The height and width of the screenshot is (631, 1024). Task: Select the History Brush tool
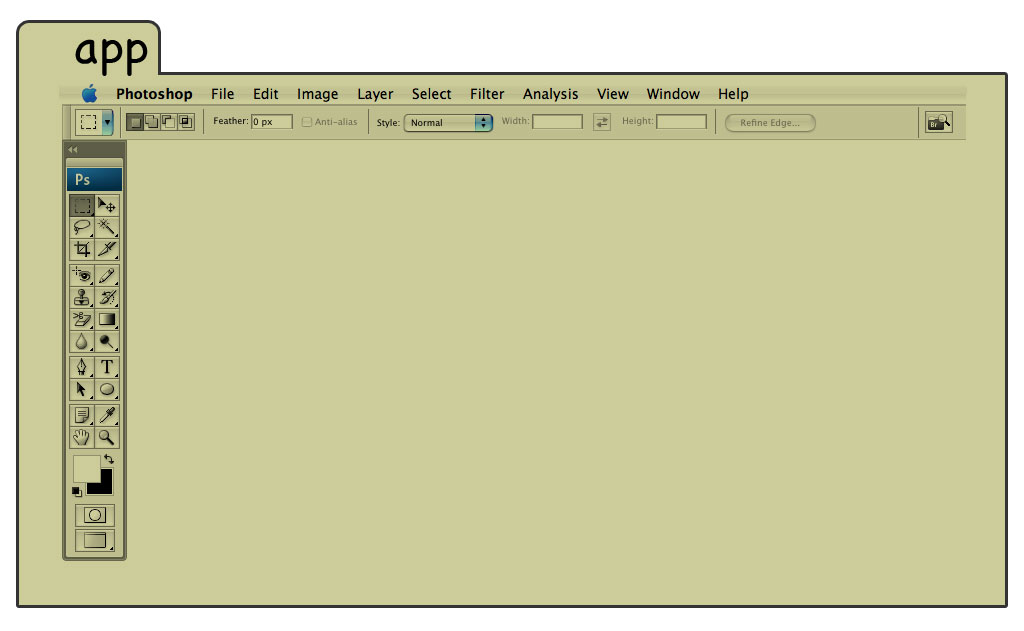(107, 298)
